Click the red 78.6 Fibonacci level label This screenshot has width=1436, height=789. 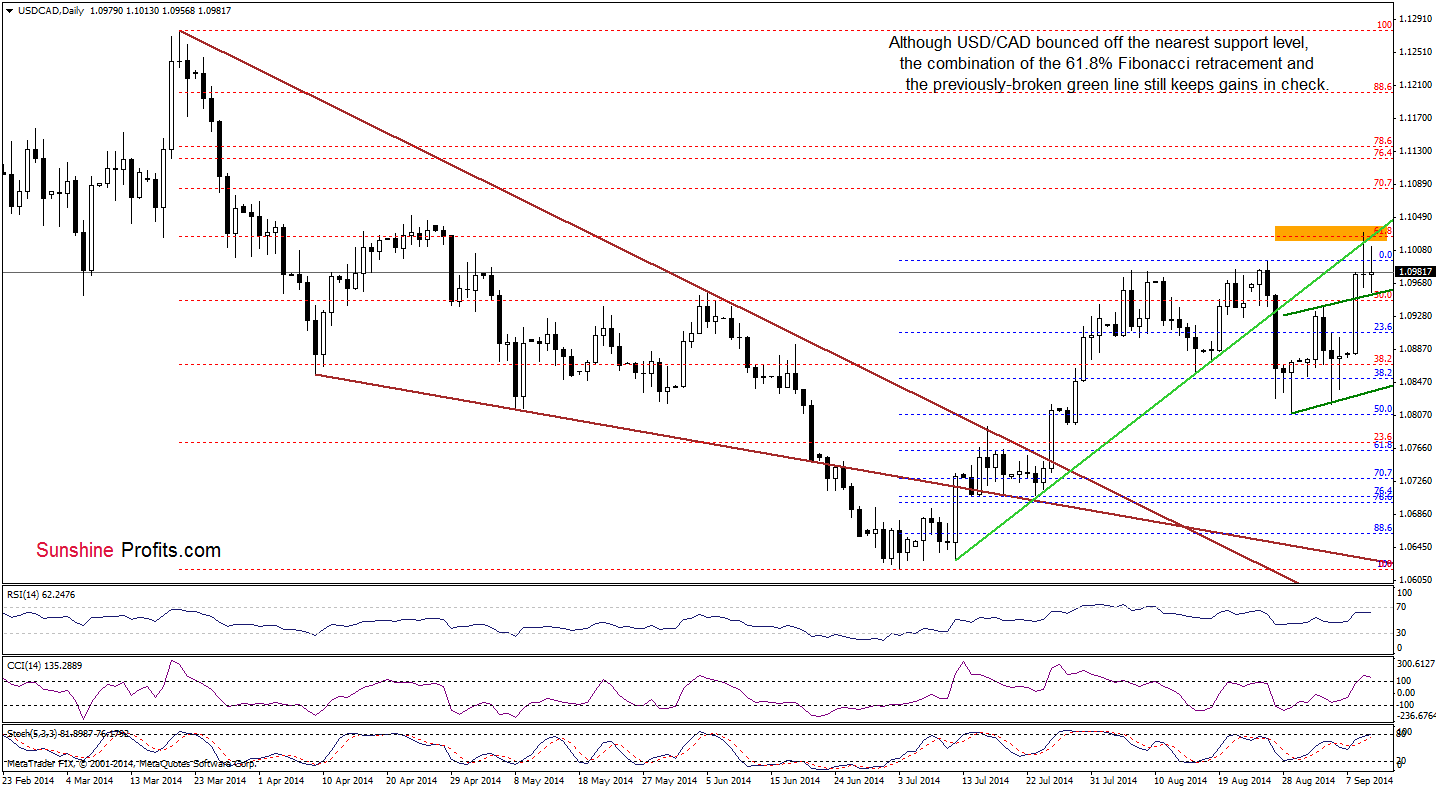click(x=1383, y=141)
